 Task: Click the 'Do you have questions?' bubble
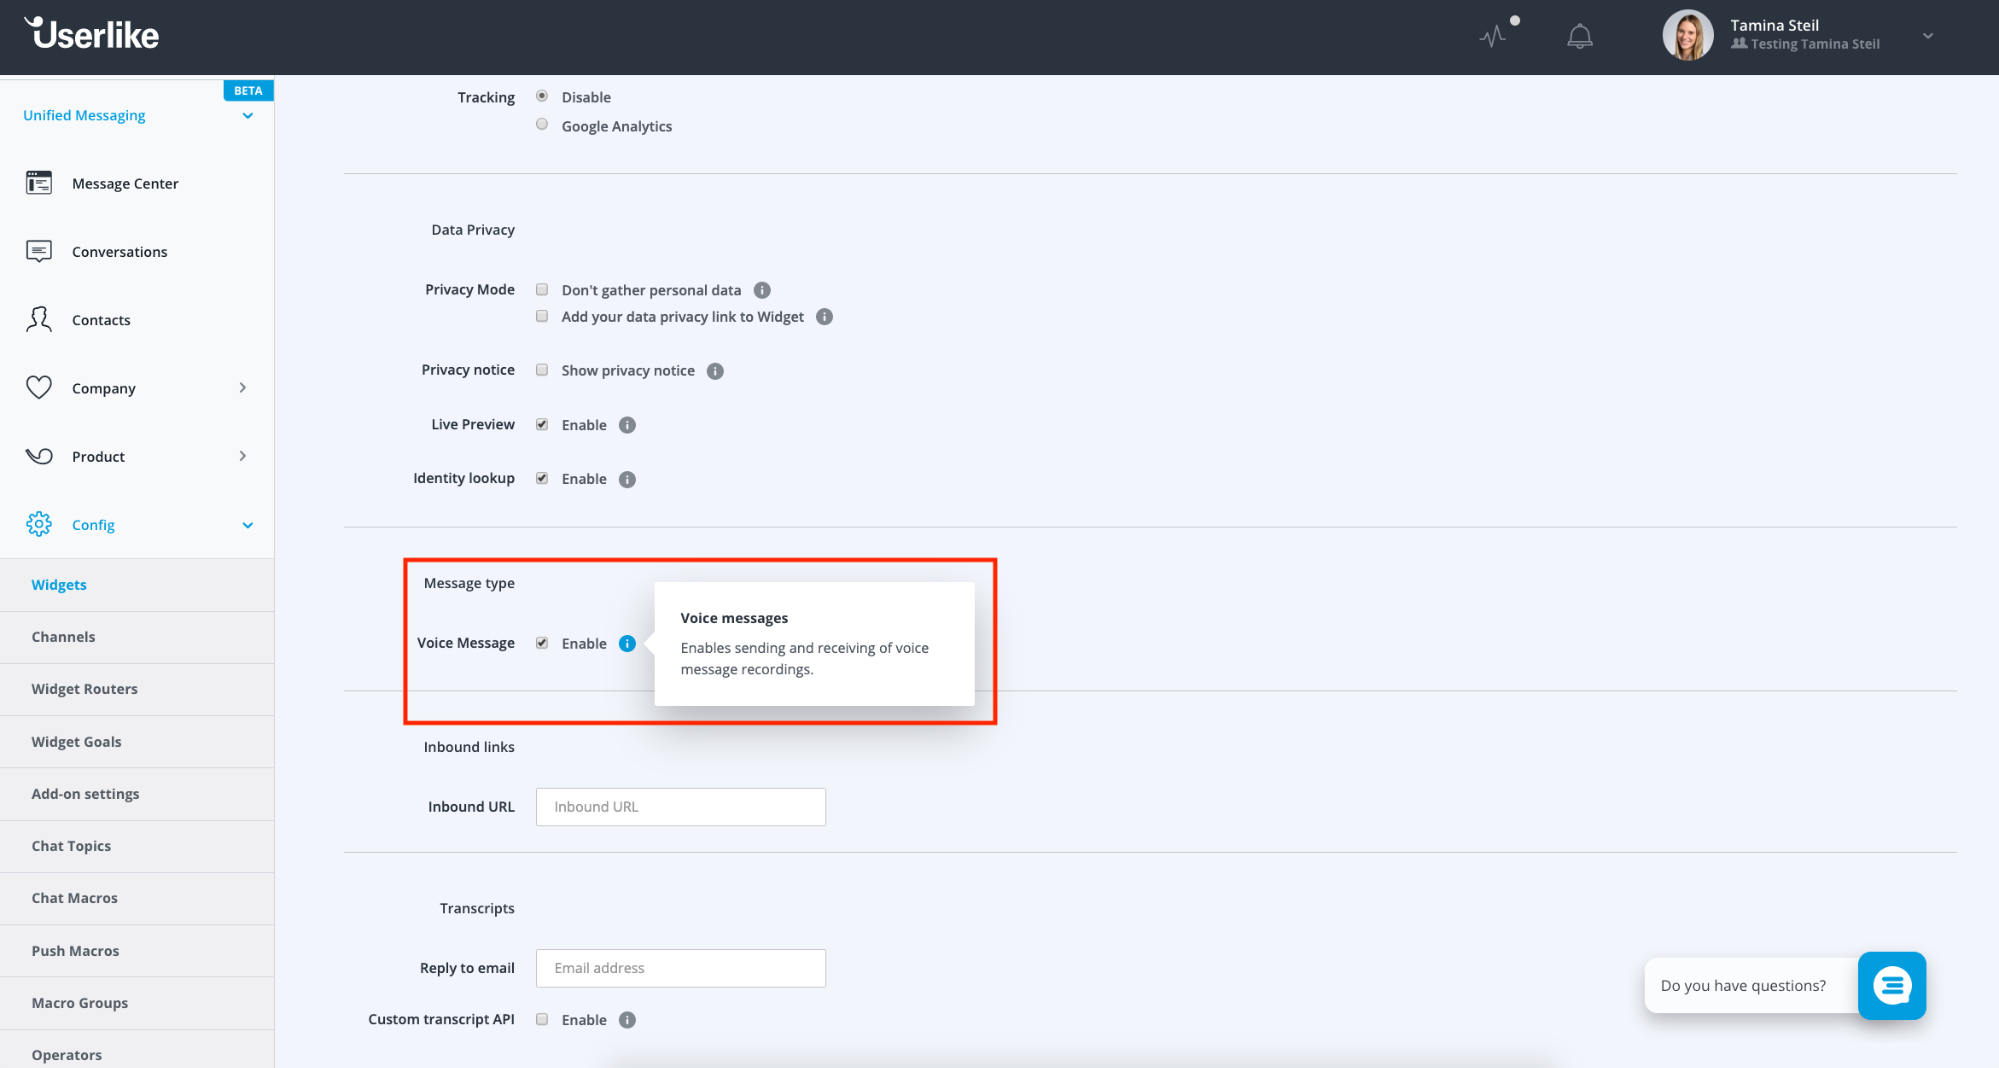pyautogui.click(x=1751, y=985)
